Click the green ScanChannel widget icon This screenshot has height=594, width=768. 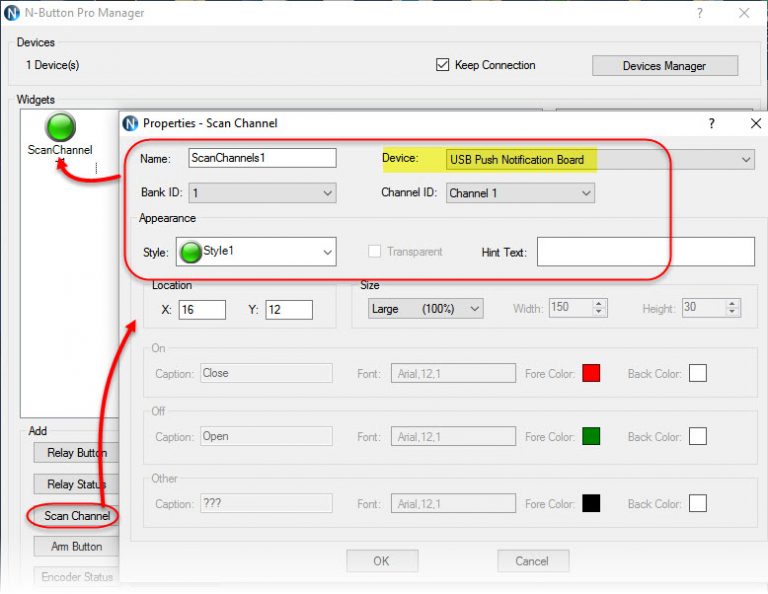tap(61, 127)
